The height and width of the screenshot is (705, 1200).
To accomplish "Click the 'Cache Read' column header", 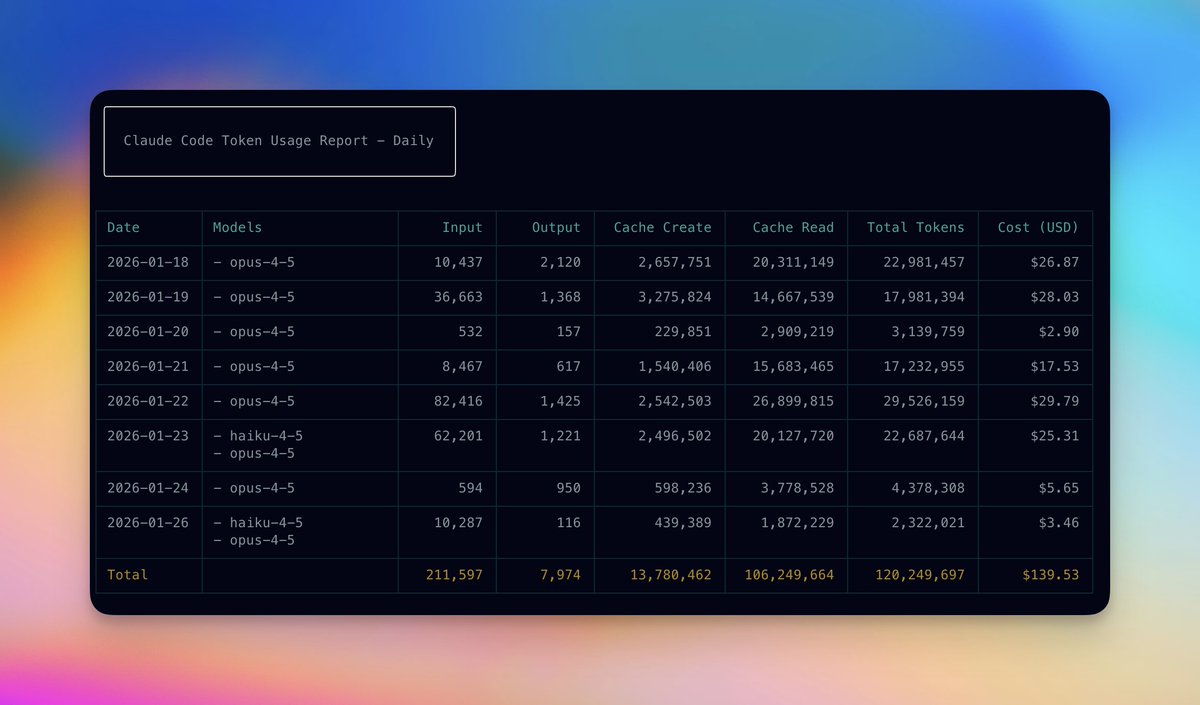I will pyautogui.click(x=793, y=228).
